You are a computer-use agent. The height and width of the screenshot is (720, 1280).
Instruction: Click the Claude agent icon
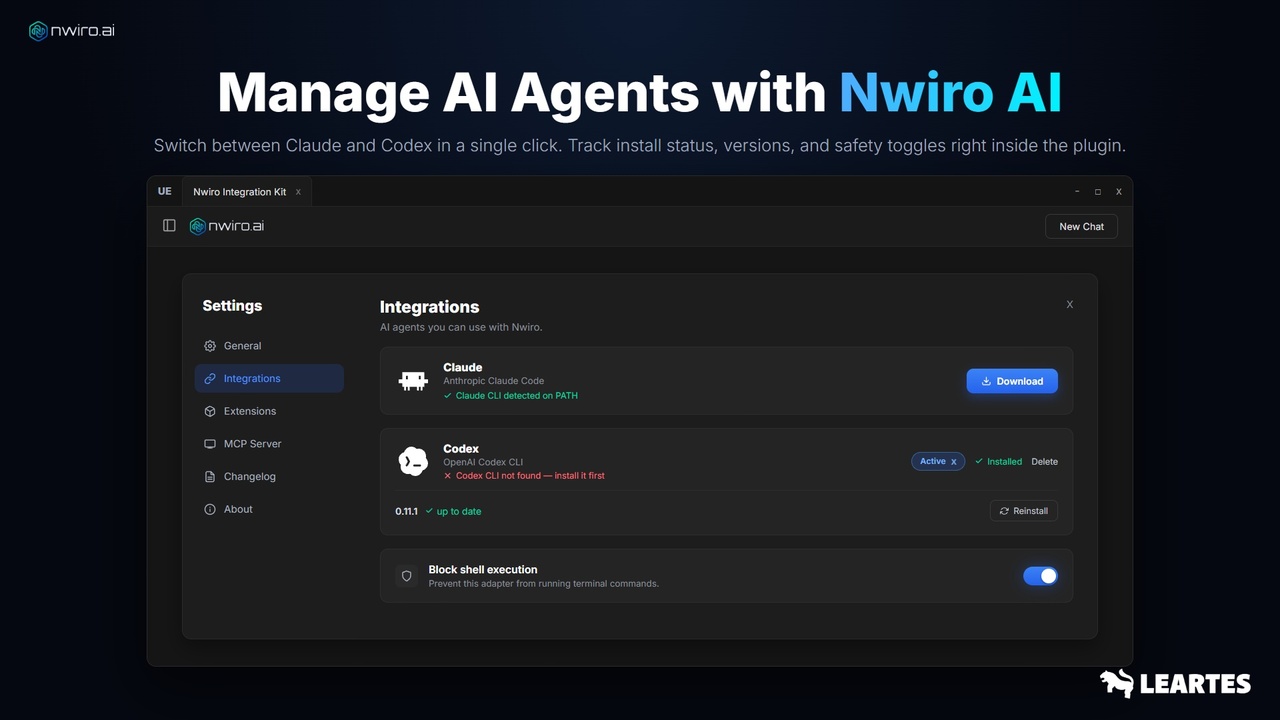(413, 381)
